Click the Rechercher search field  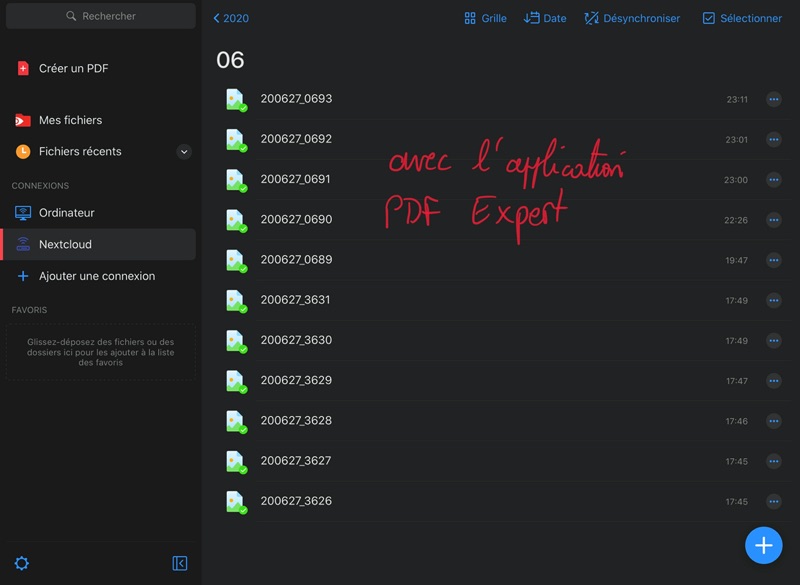pos(100,16)
